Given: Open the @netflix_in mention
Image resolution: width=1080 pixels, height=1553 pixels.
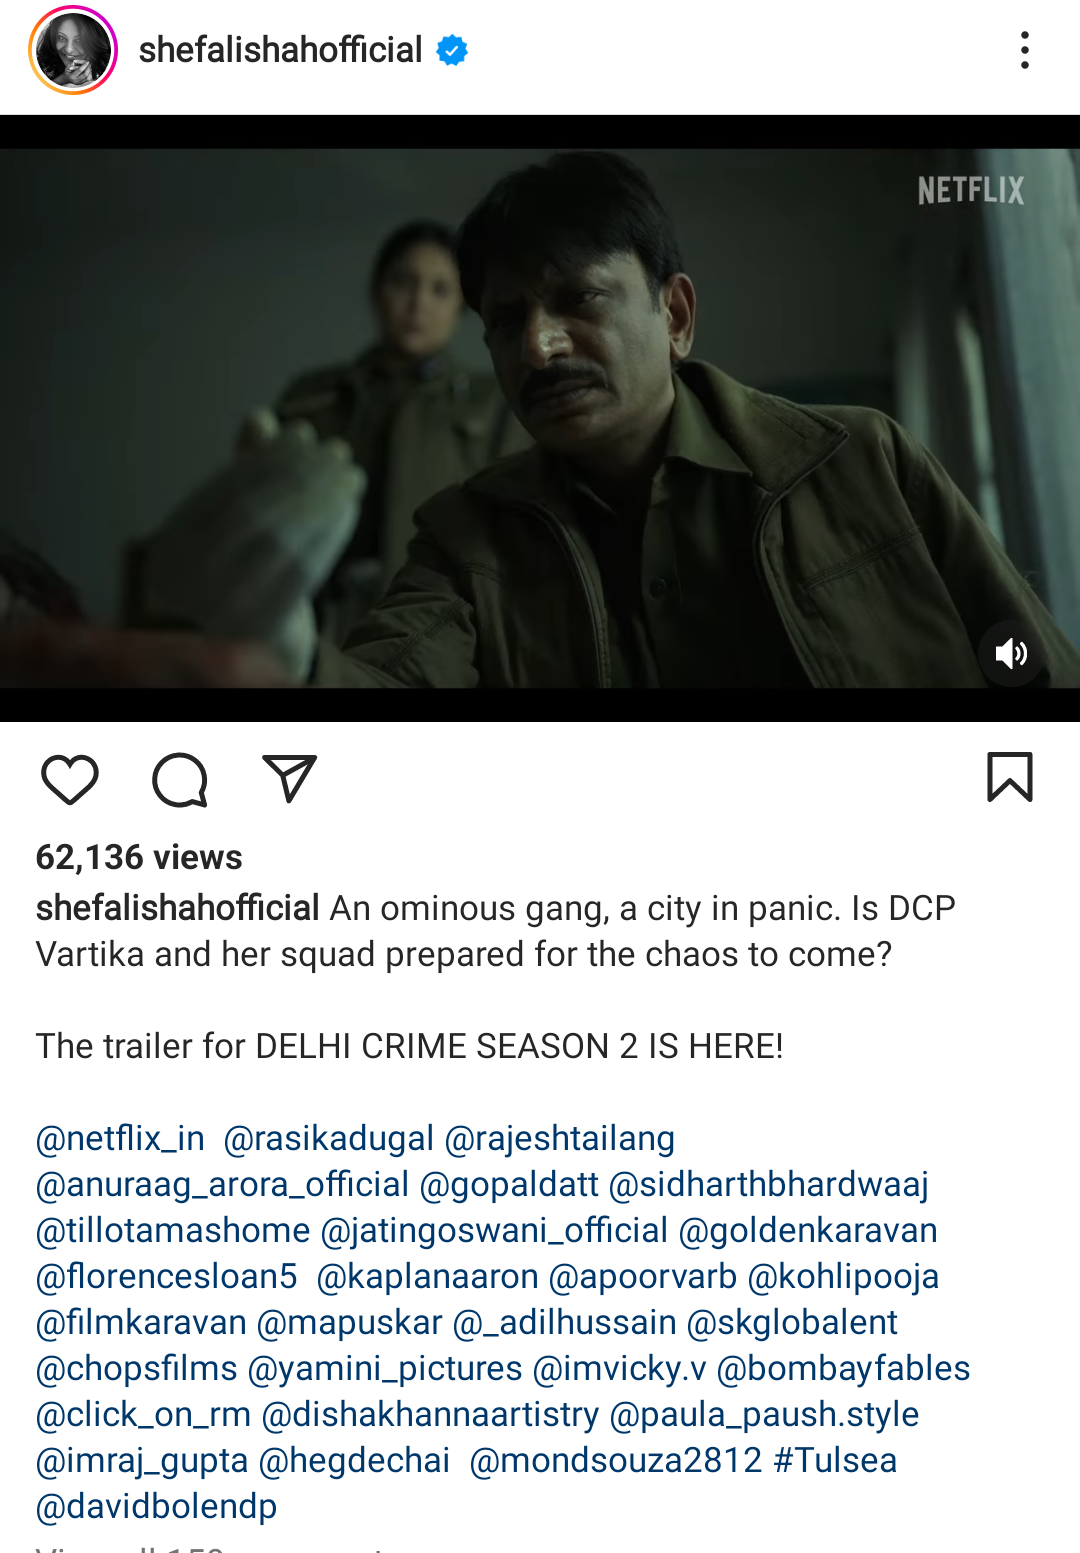Looking at the screenshot, I should click(x=120, y=1138).
